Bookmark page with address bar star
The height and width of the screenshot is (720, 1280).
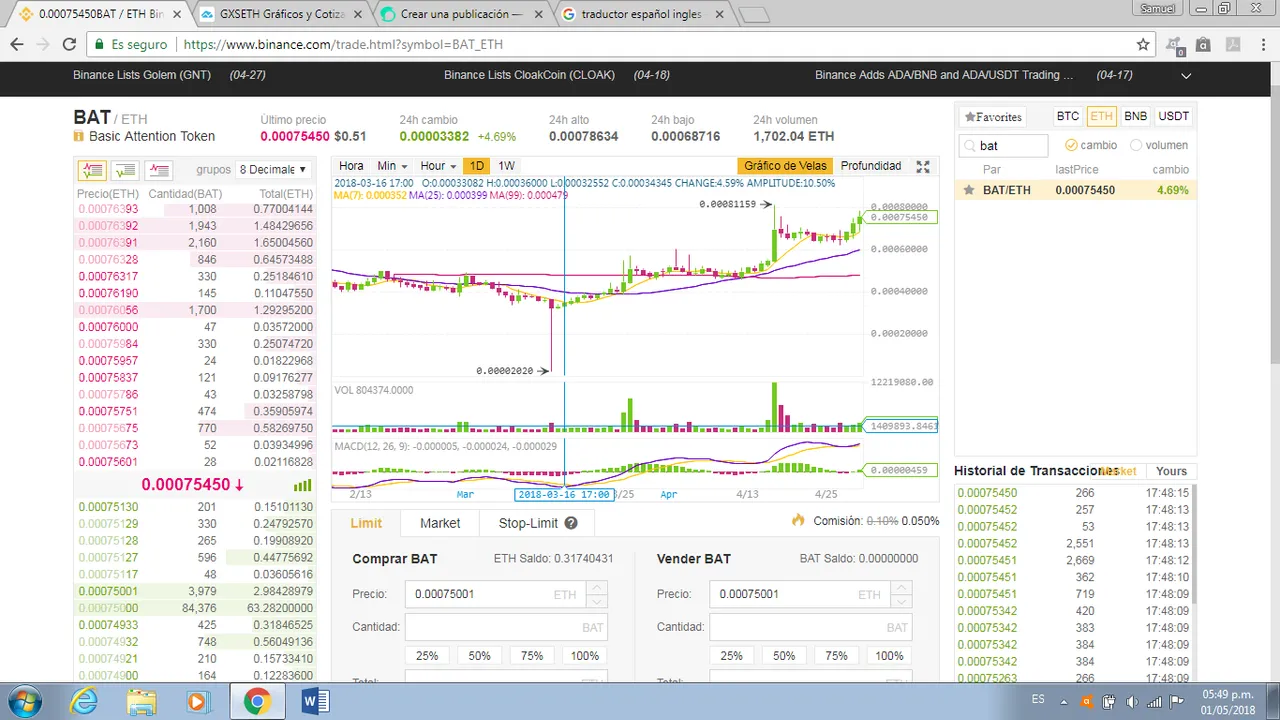pyautogui.click(x=1143, y=45)
